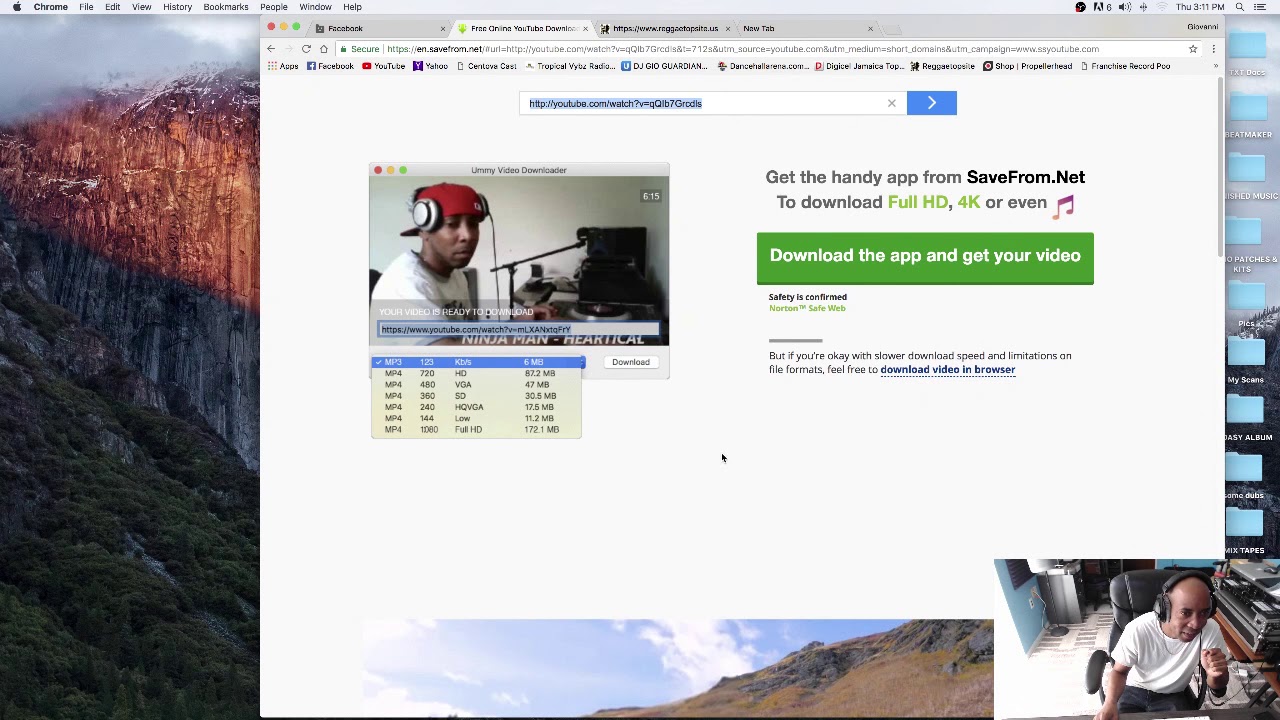Click the Norton Safe Web label
This screenshot has width=1280, height=720.
coord(807,308)
